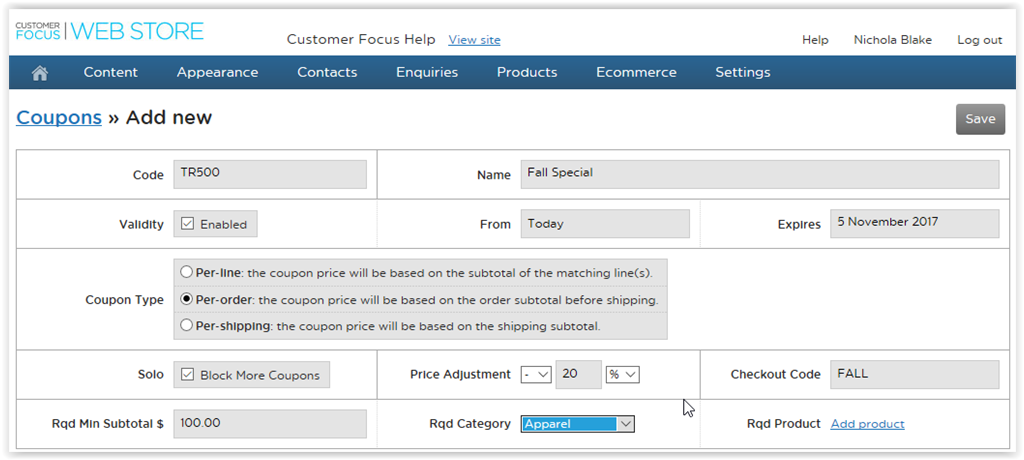The width and height of the screenshot is (1024, 460).
Task: Open the Appearance menu
Action: [217, 73]
